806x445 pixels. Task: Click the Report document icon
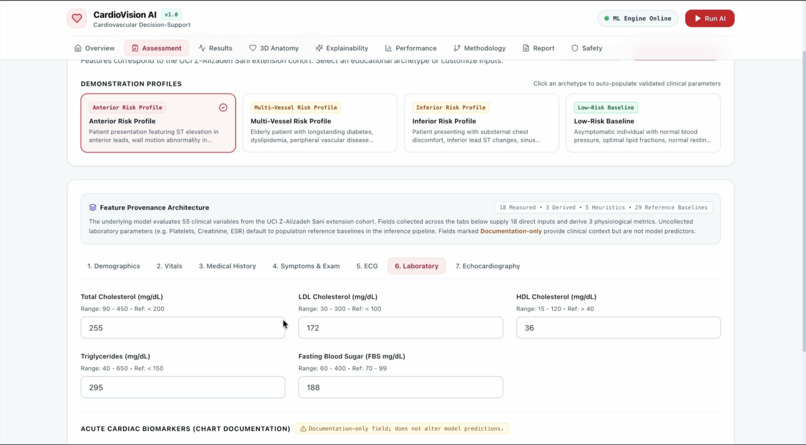(x=526, y=48)
